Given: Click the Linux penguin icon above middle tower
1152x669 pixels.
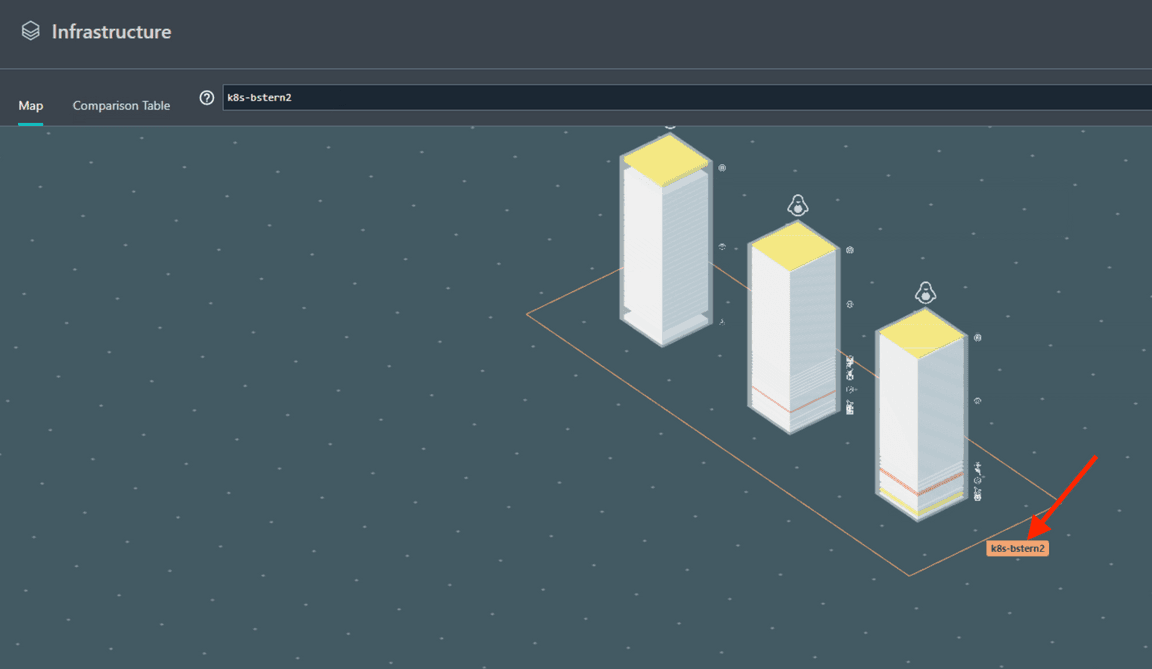Looking at the screenshot, I should click(x=797, y=206).
